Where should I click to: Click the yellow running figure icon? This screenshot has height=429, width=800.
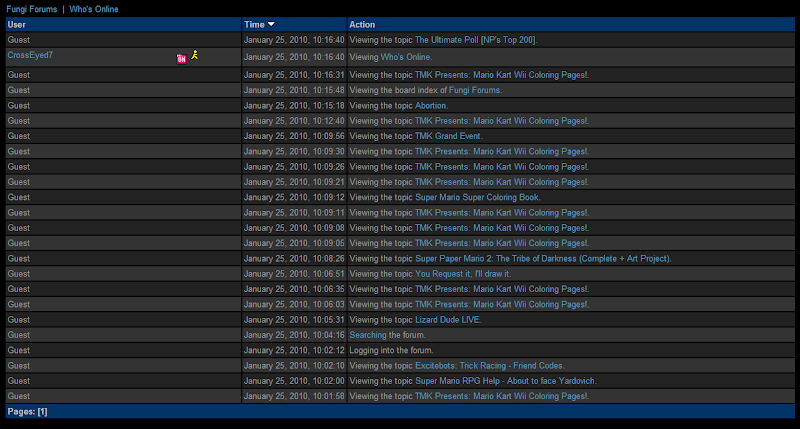click(195, 55)
